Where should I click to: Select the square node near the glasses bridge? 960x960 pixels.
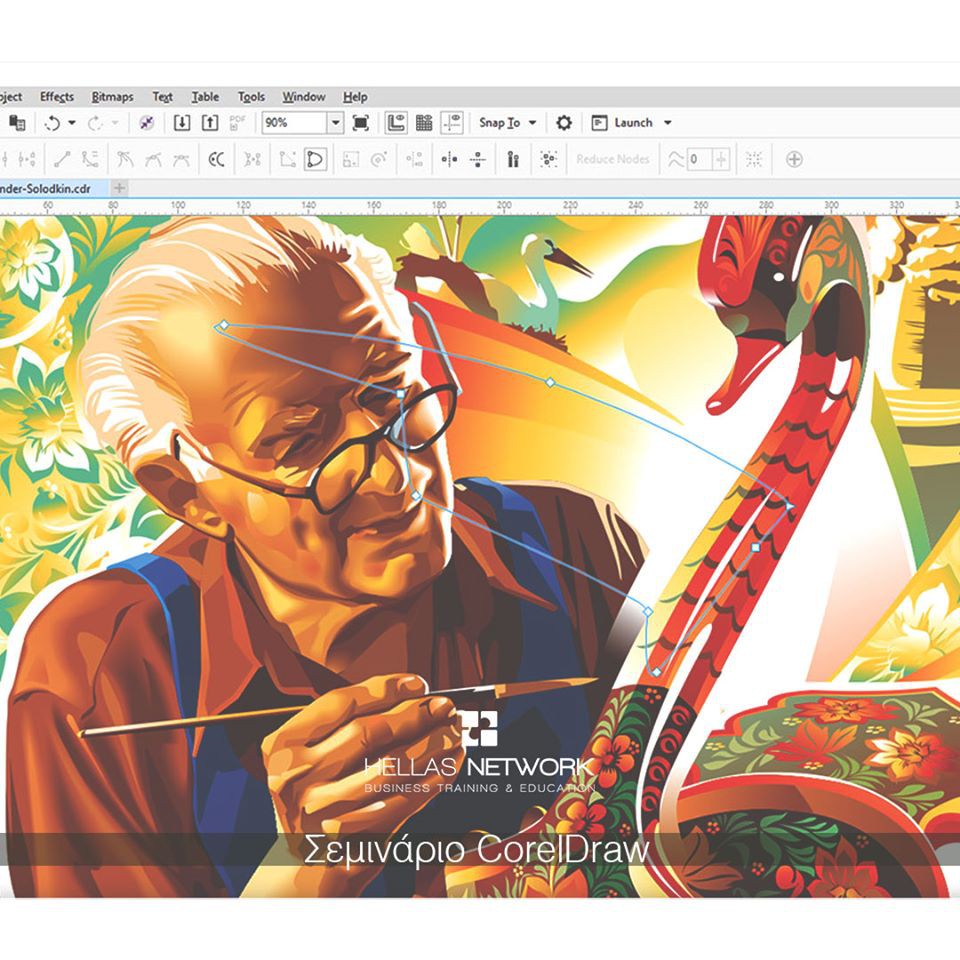(400, 394)
